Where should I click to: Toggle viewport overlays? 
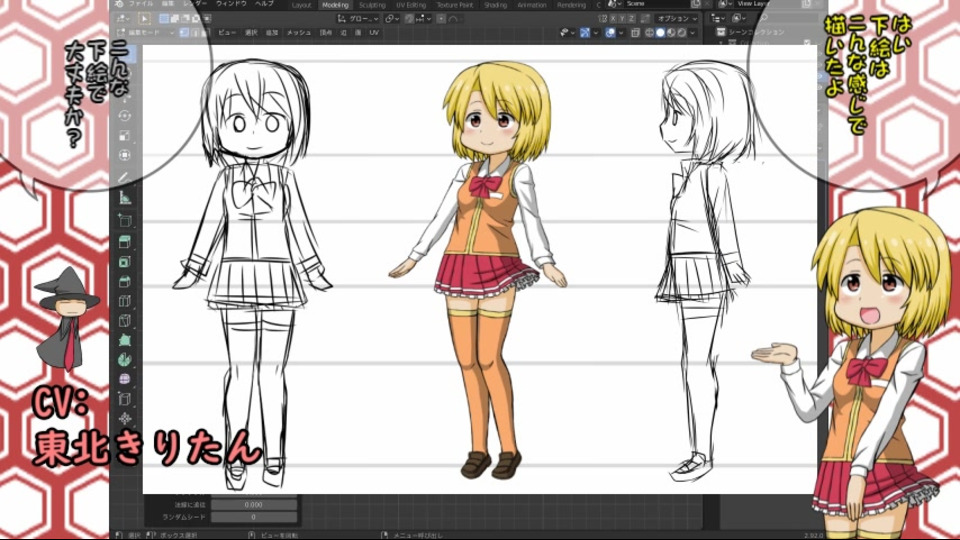610,32
